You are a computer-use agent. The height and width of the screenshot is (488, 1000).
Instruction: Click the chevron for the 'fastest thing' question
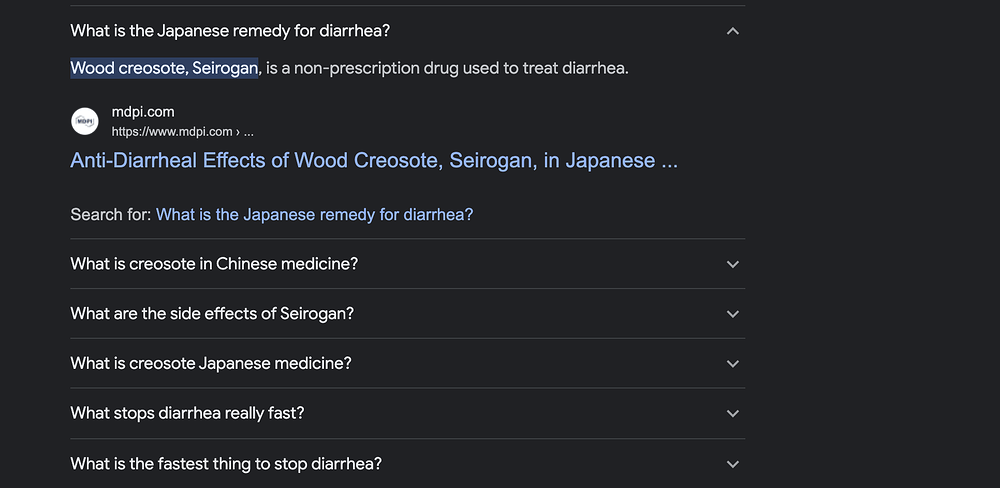733,464
